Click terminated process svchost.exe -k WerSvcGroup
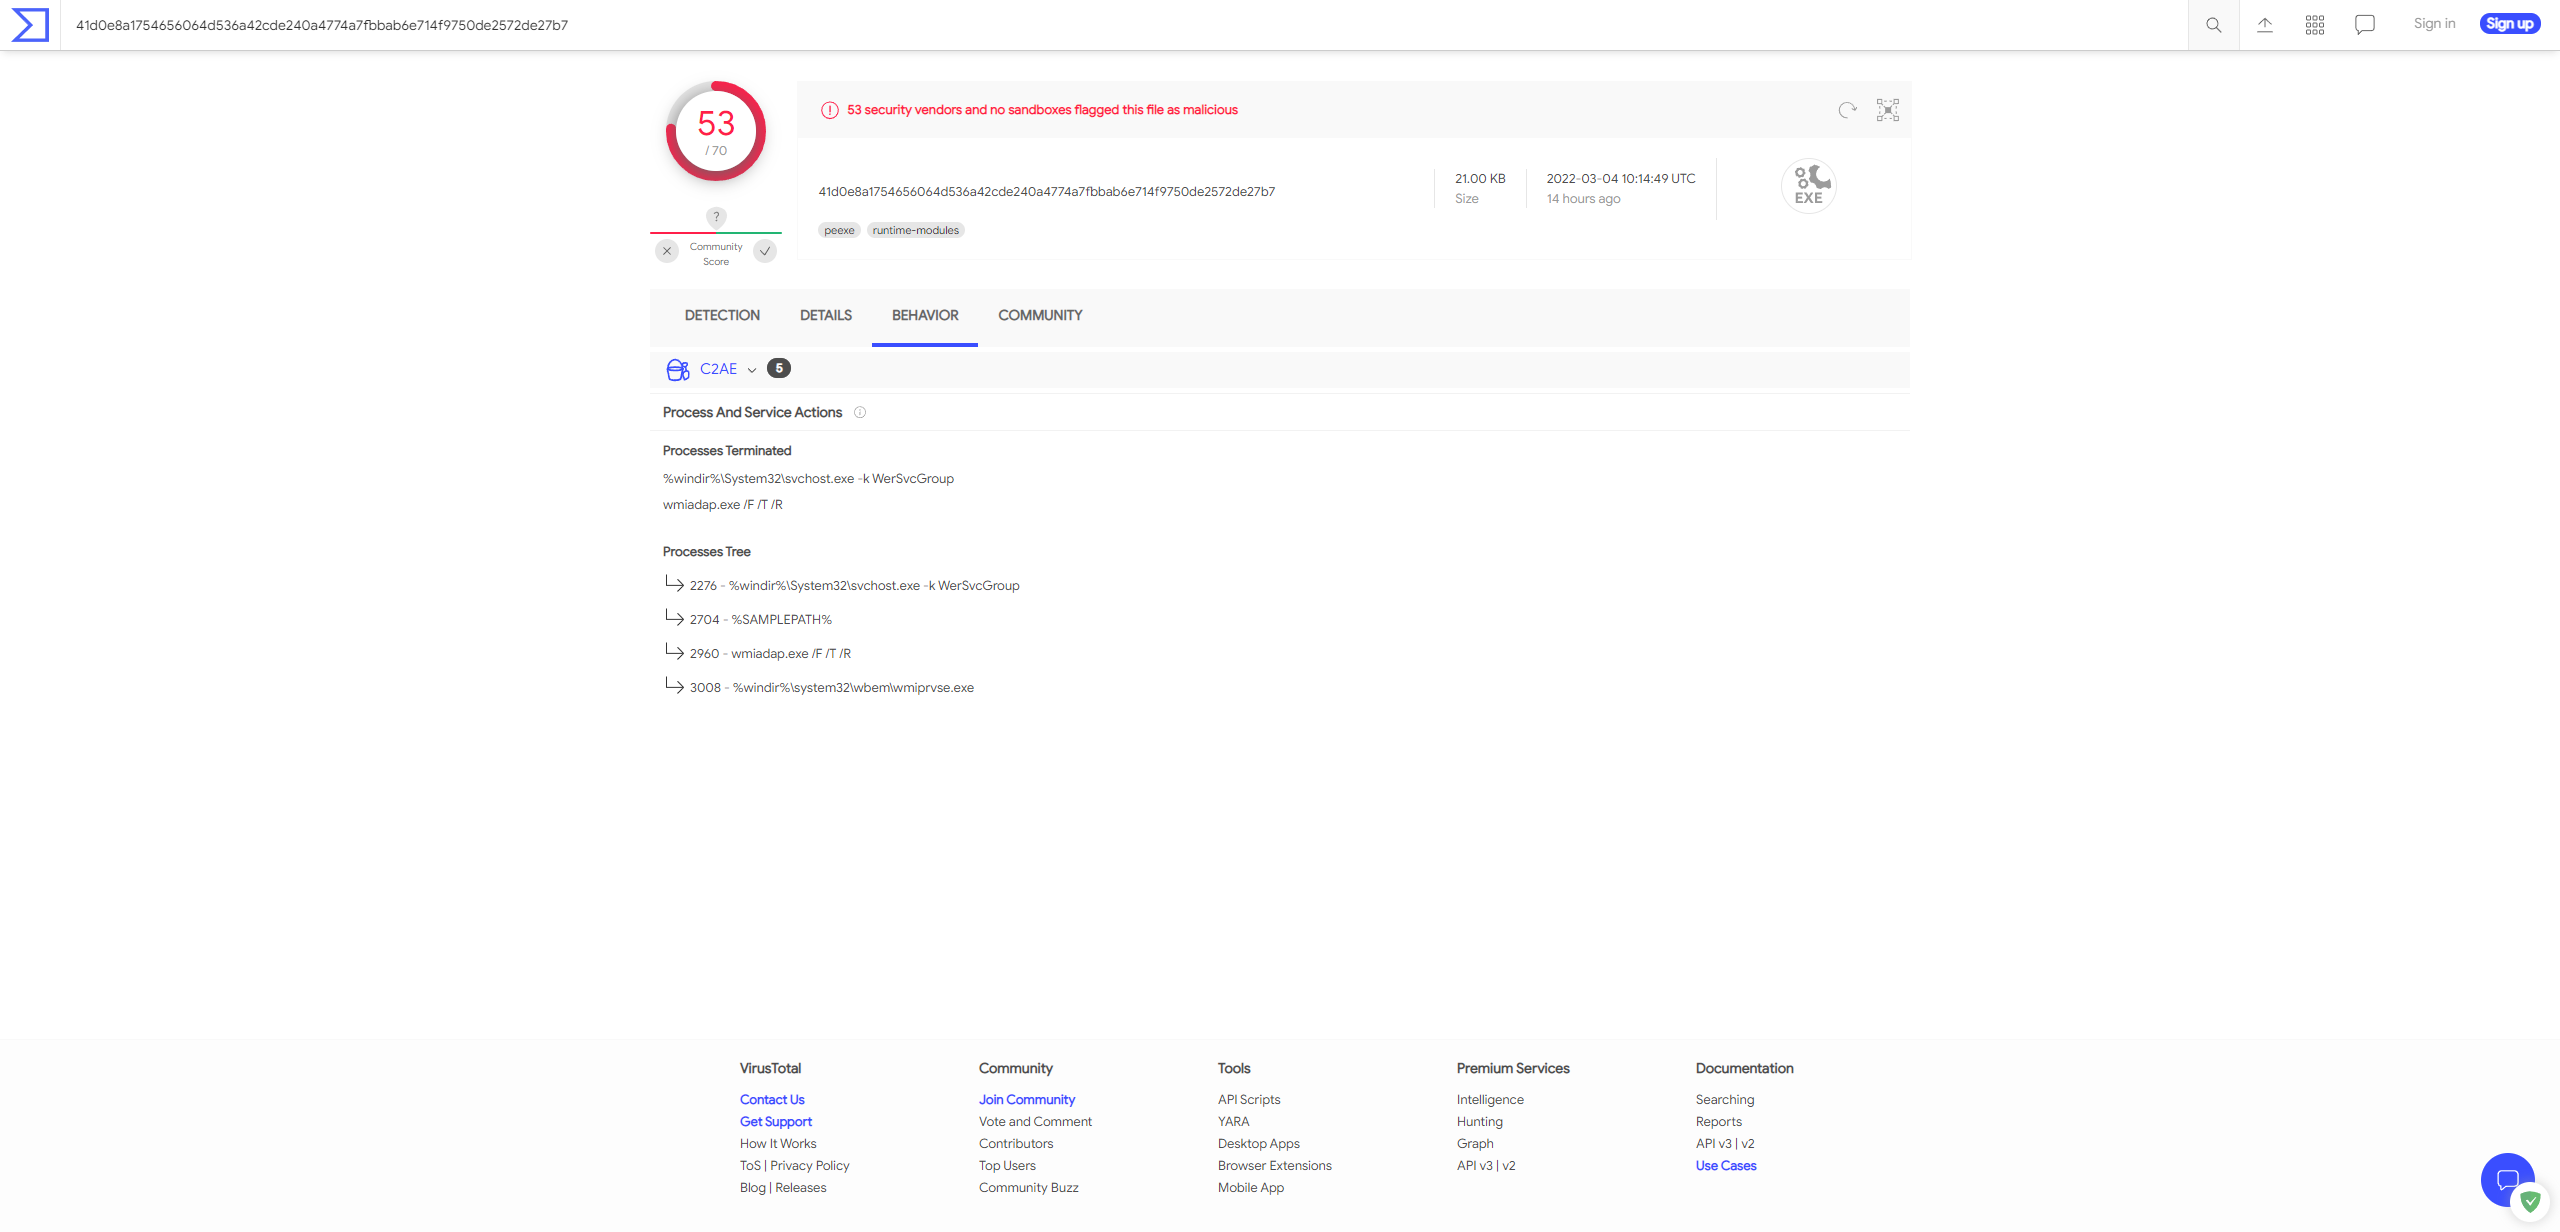This screenshot has height=1232, width=2560. [x=808, y=479]
